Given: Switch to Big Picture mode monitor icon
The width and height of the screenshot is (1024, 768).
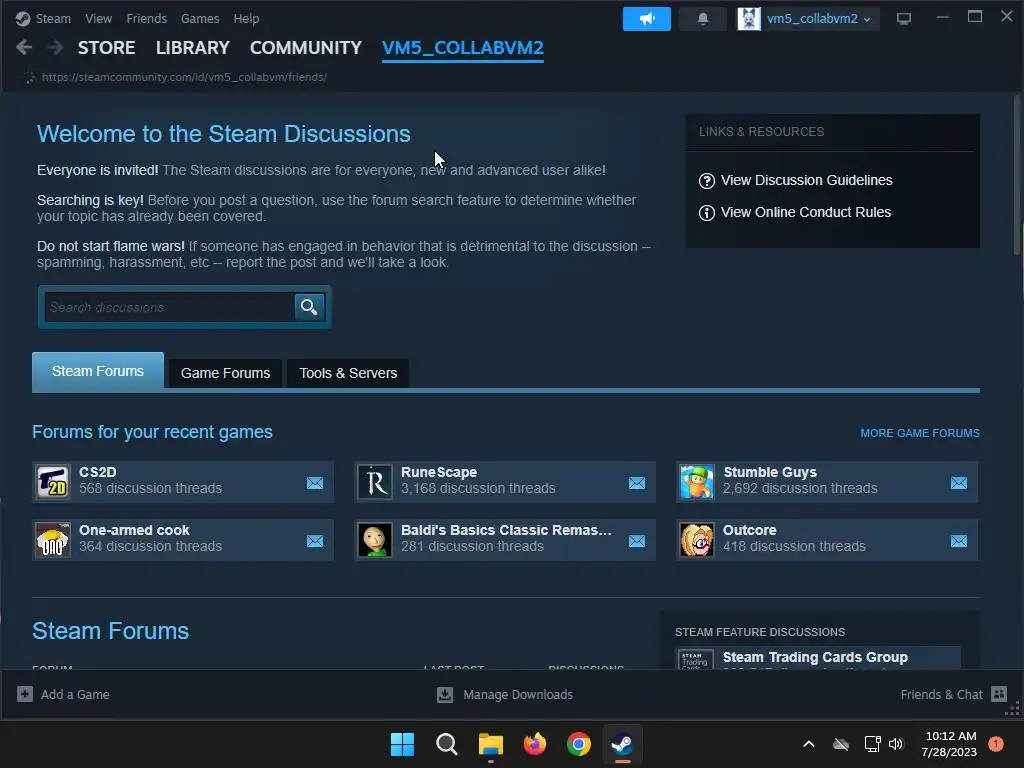Looking at the screenshot, I should [904, 19].
